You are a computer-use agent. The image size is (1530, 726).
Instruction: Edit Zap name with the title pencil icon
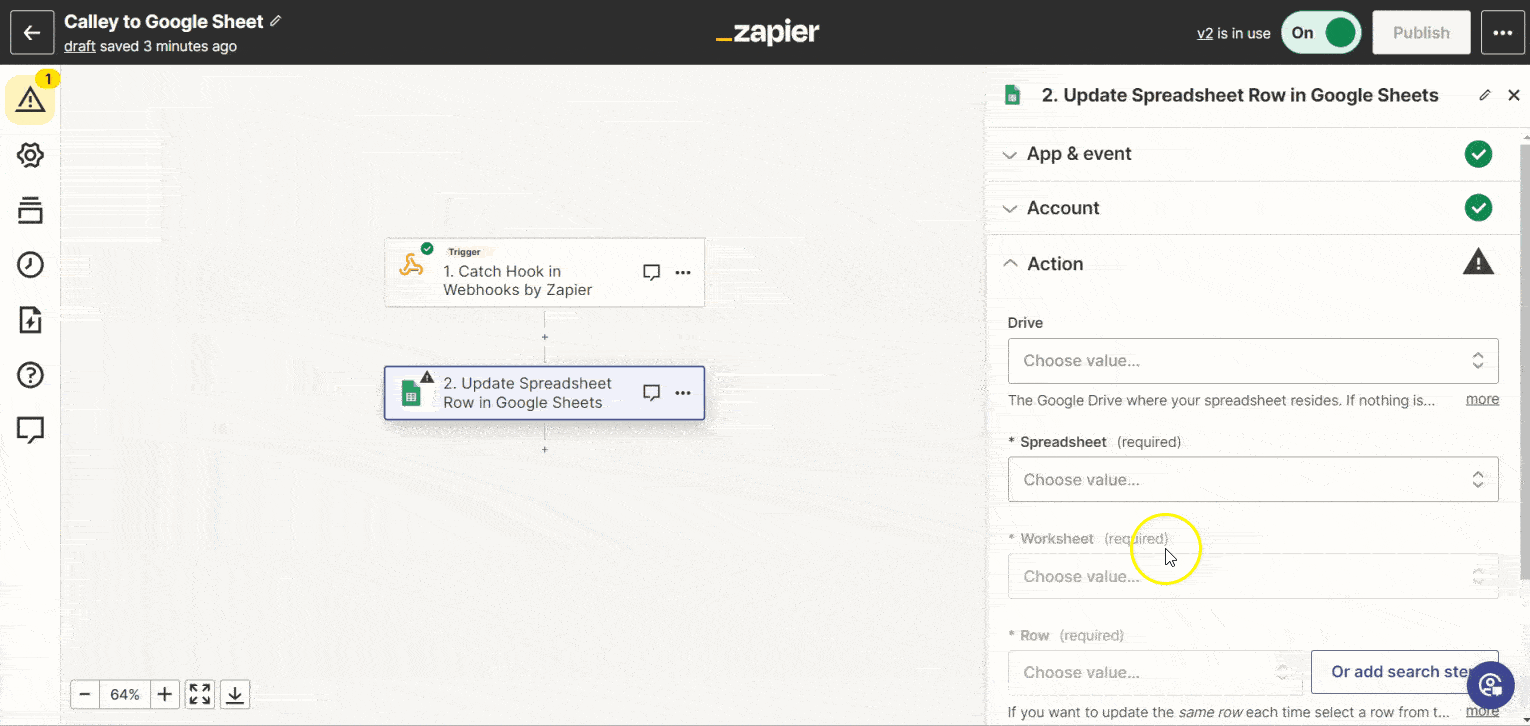[x=276, y=21]
